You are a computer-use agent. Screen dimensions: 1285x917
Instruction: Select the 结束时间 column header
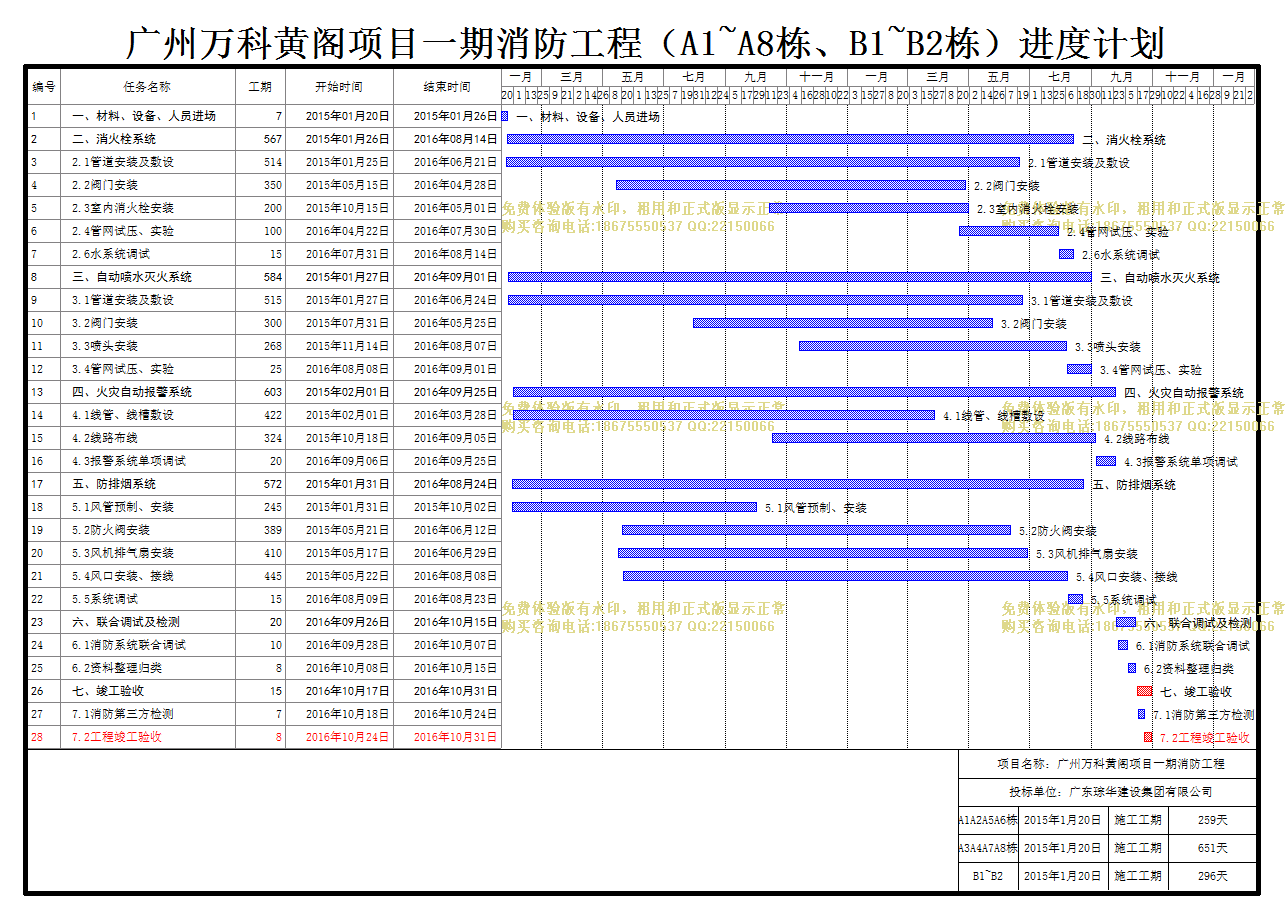(x=447, y=87)
